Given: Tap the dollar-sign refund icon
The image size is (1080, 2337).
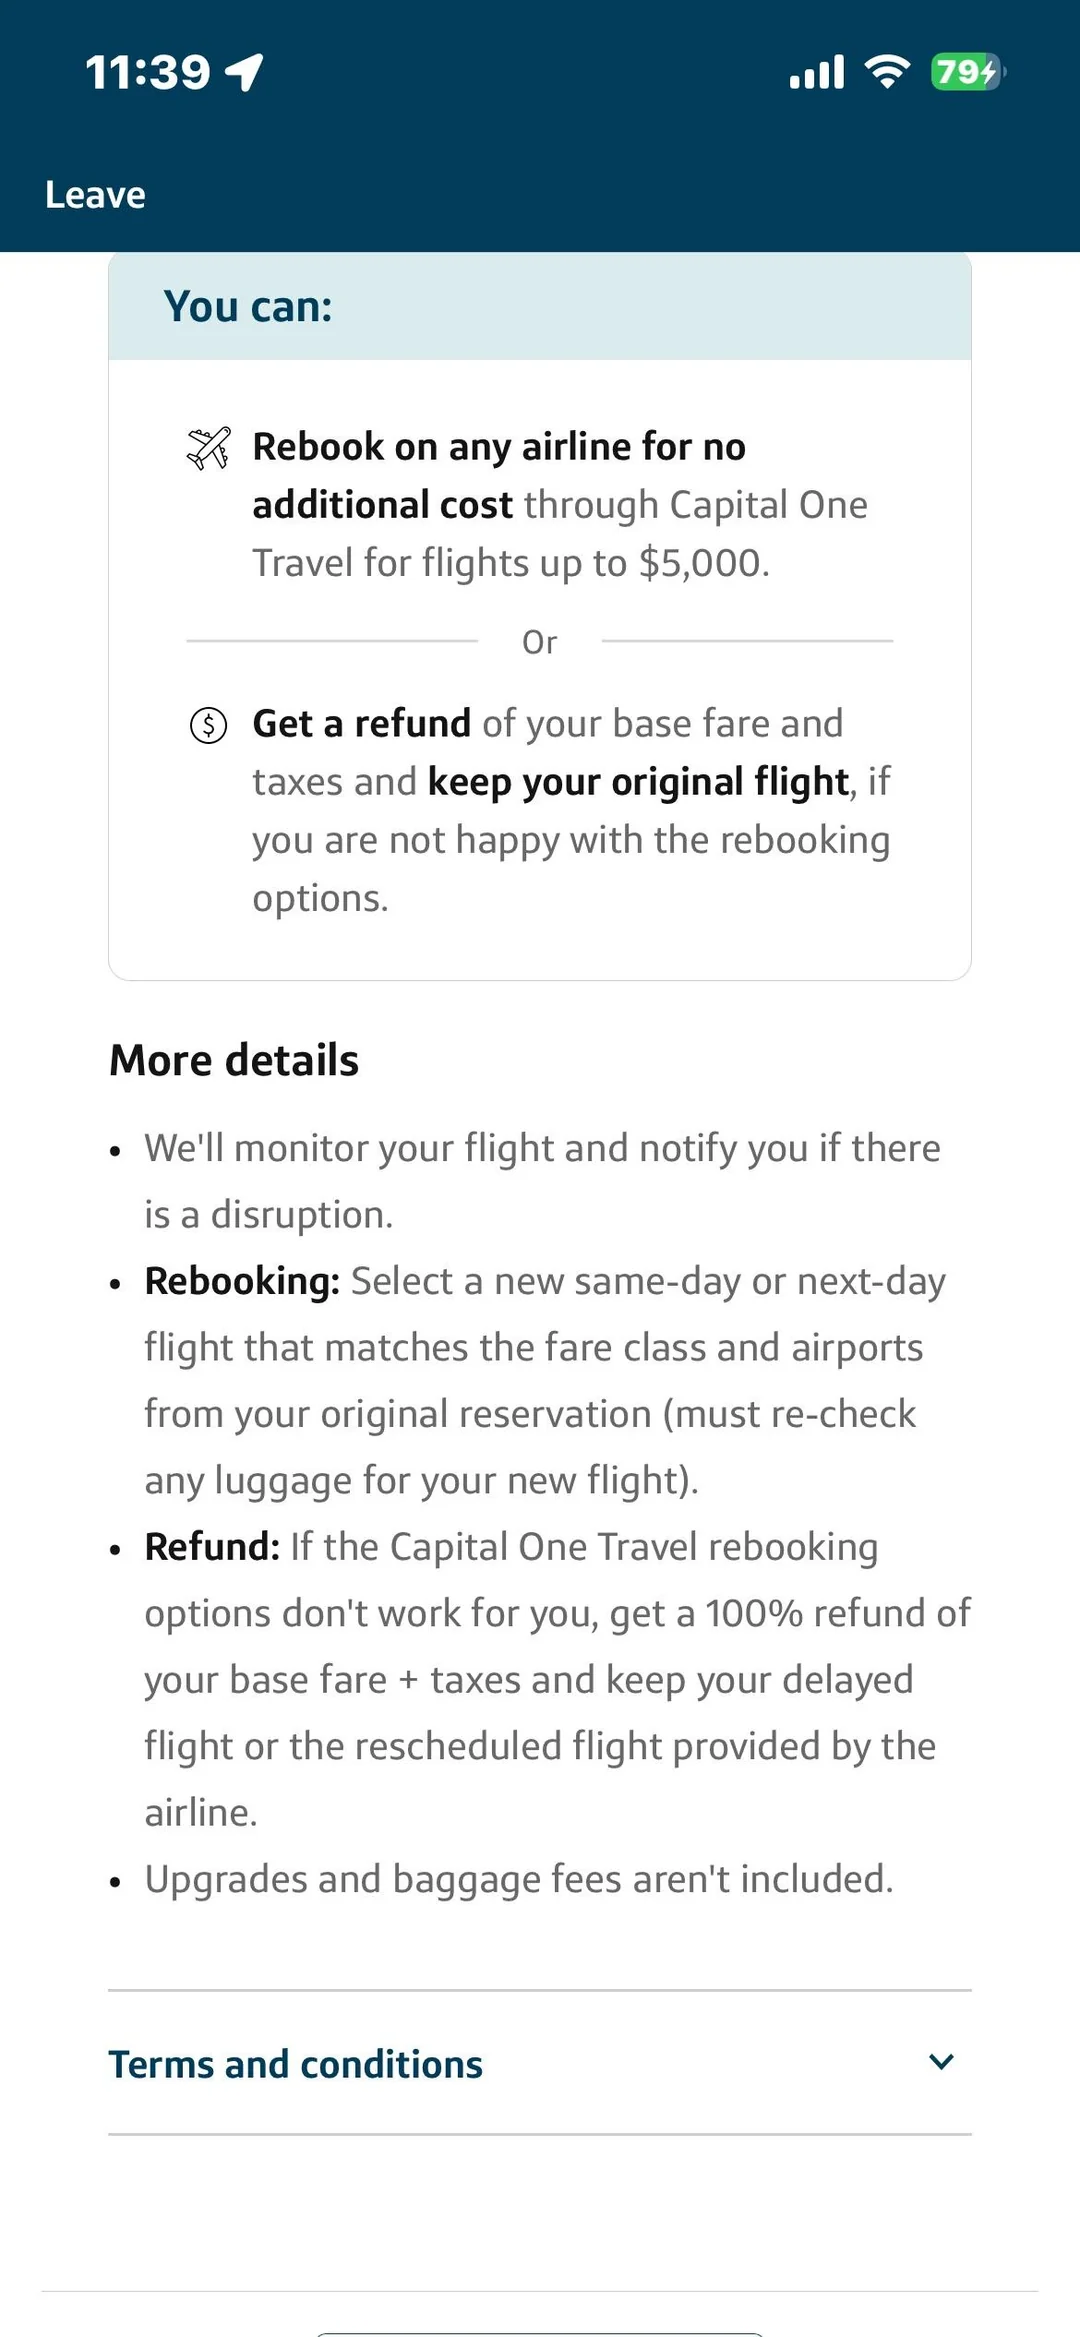Looking at the screenshot, I should tap(209, 725).
